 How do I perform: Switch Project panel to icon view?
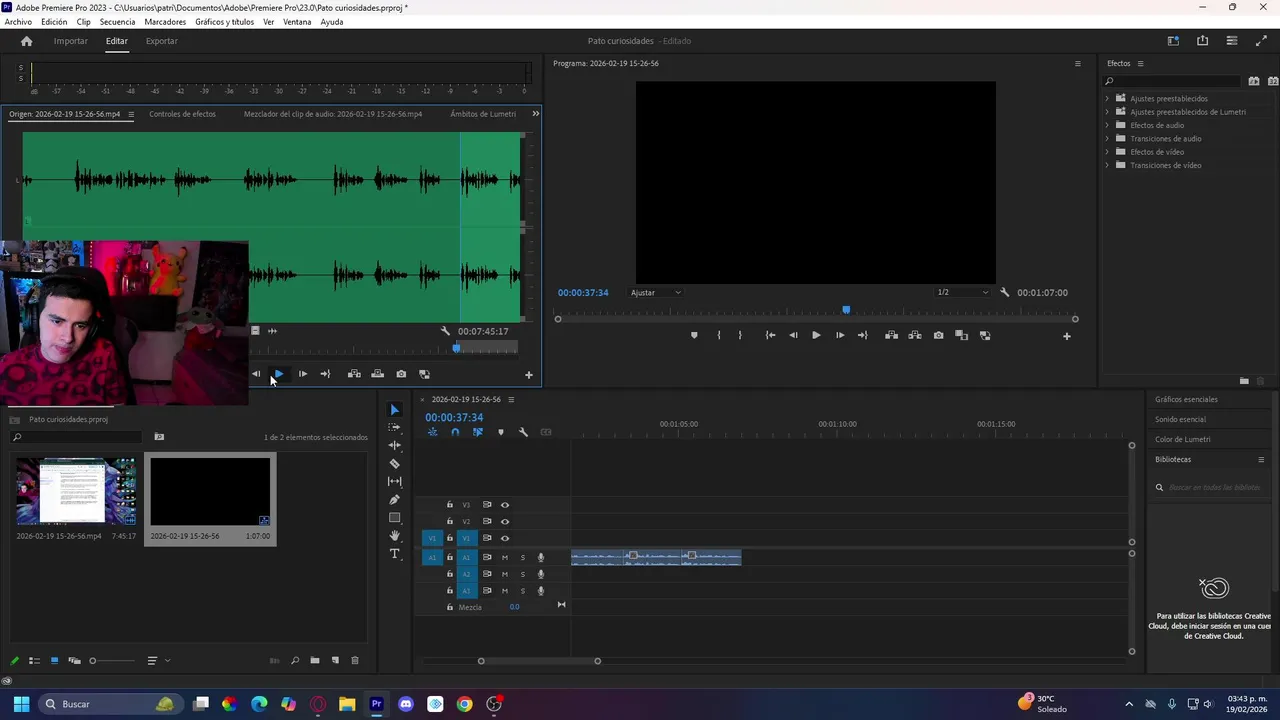point(54,660)
